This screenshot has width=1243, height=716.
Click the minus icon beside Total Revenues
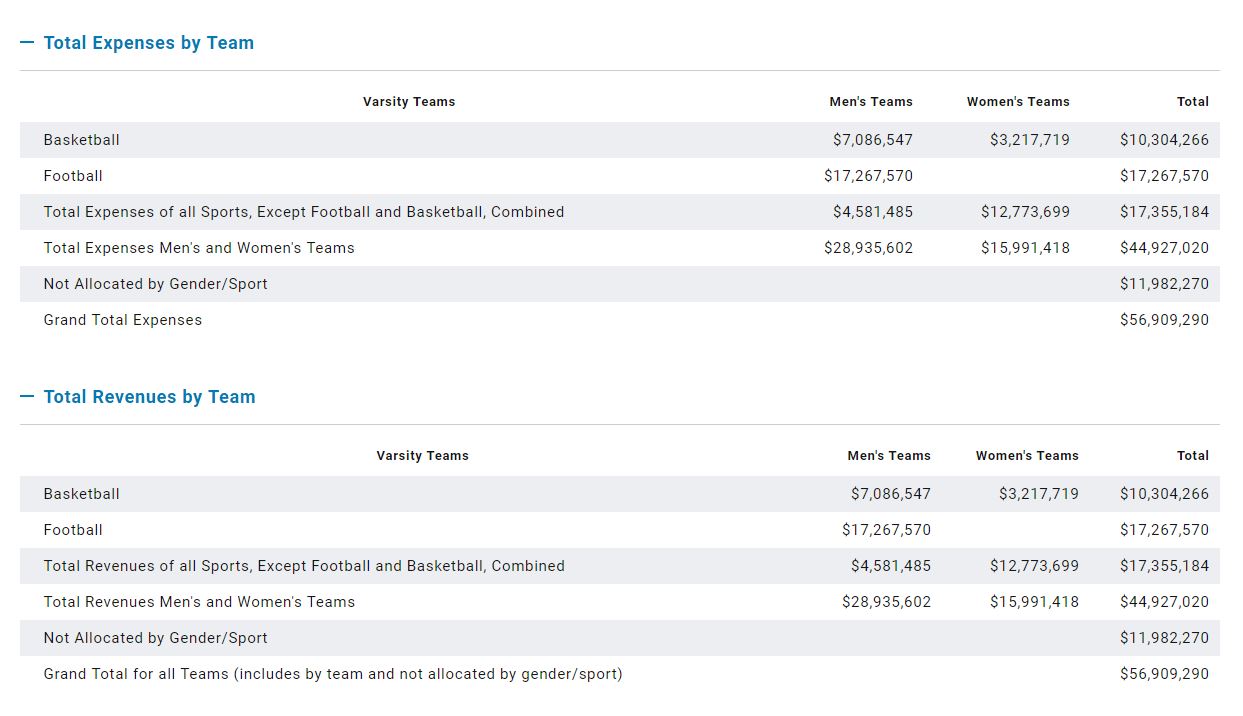tap(27, 397)
